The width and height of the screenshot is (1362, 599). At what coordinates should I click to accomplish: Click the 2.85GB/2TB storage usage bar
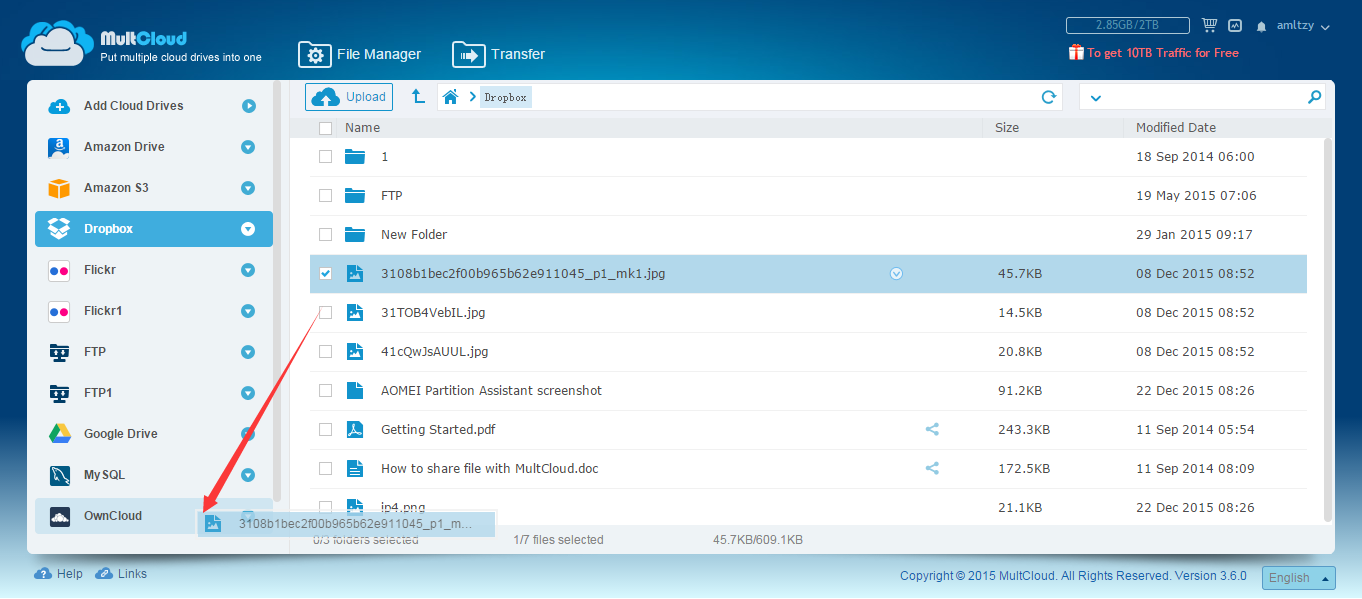(x=1127, y=26)
